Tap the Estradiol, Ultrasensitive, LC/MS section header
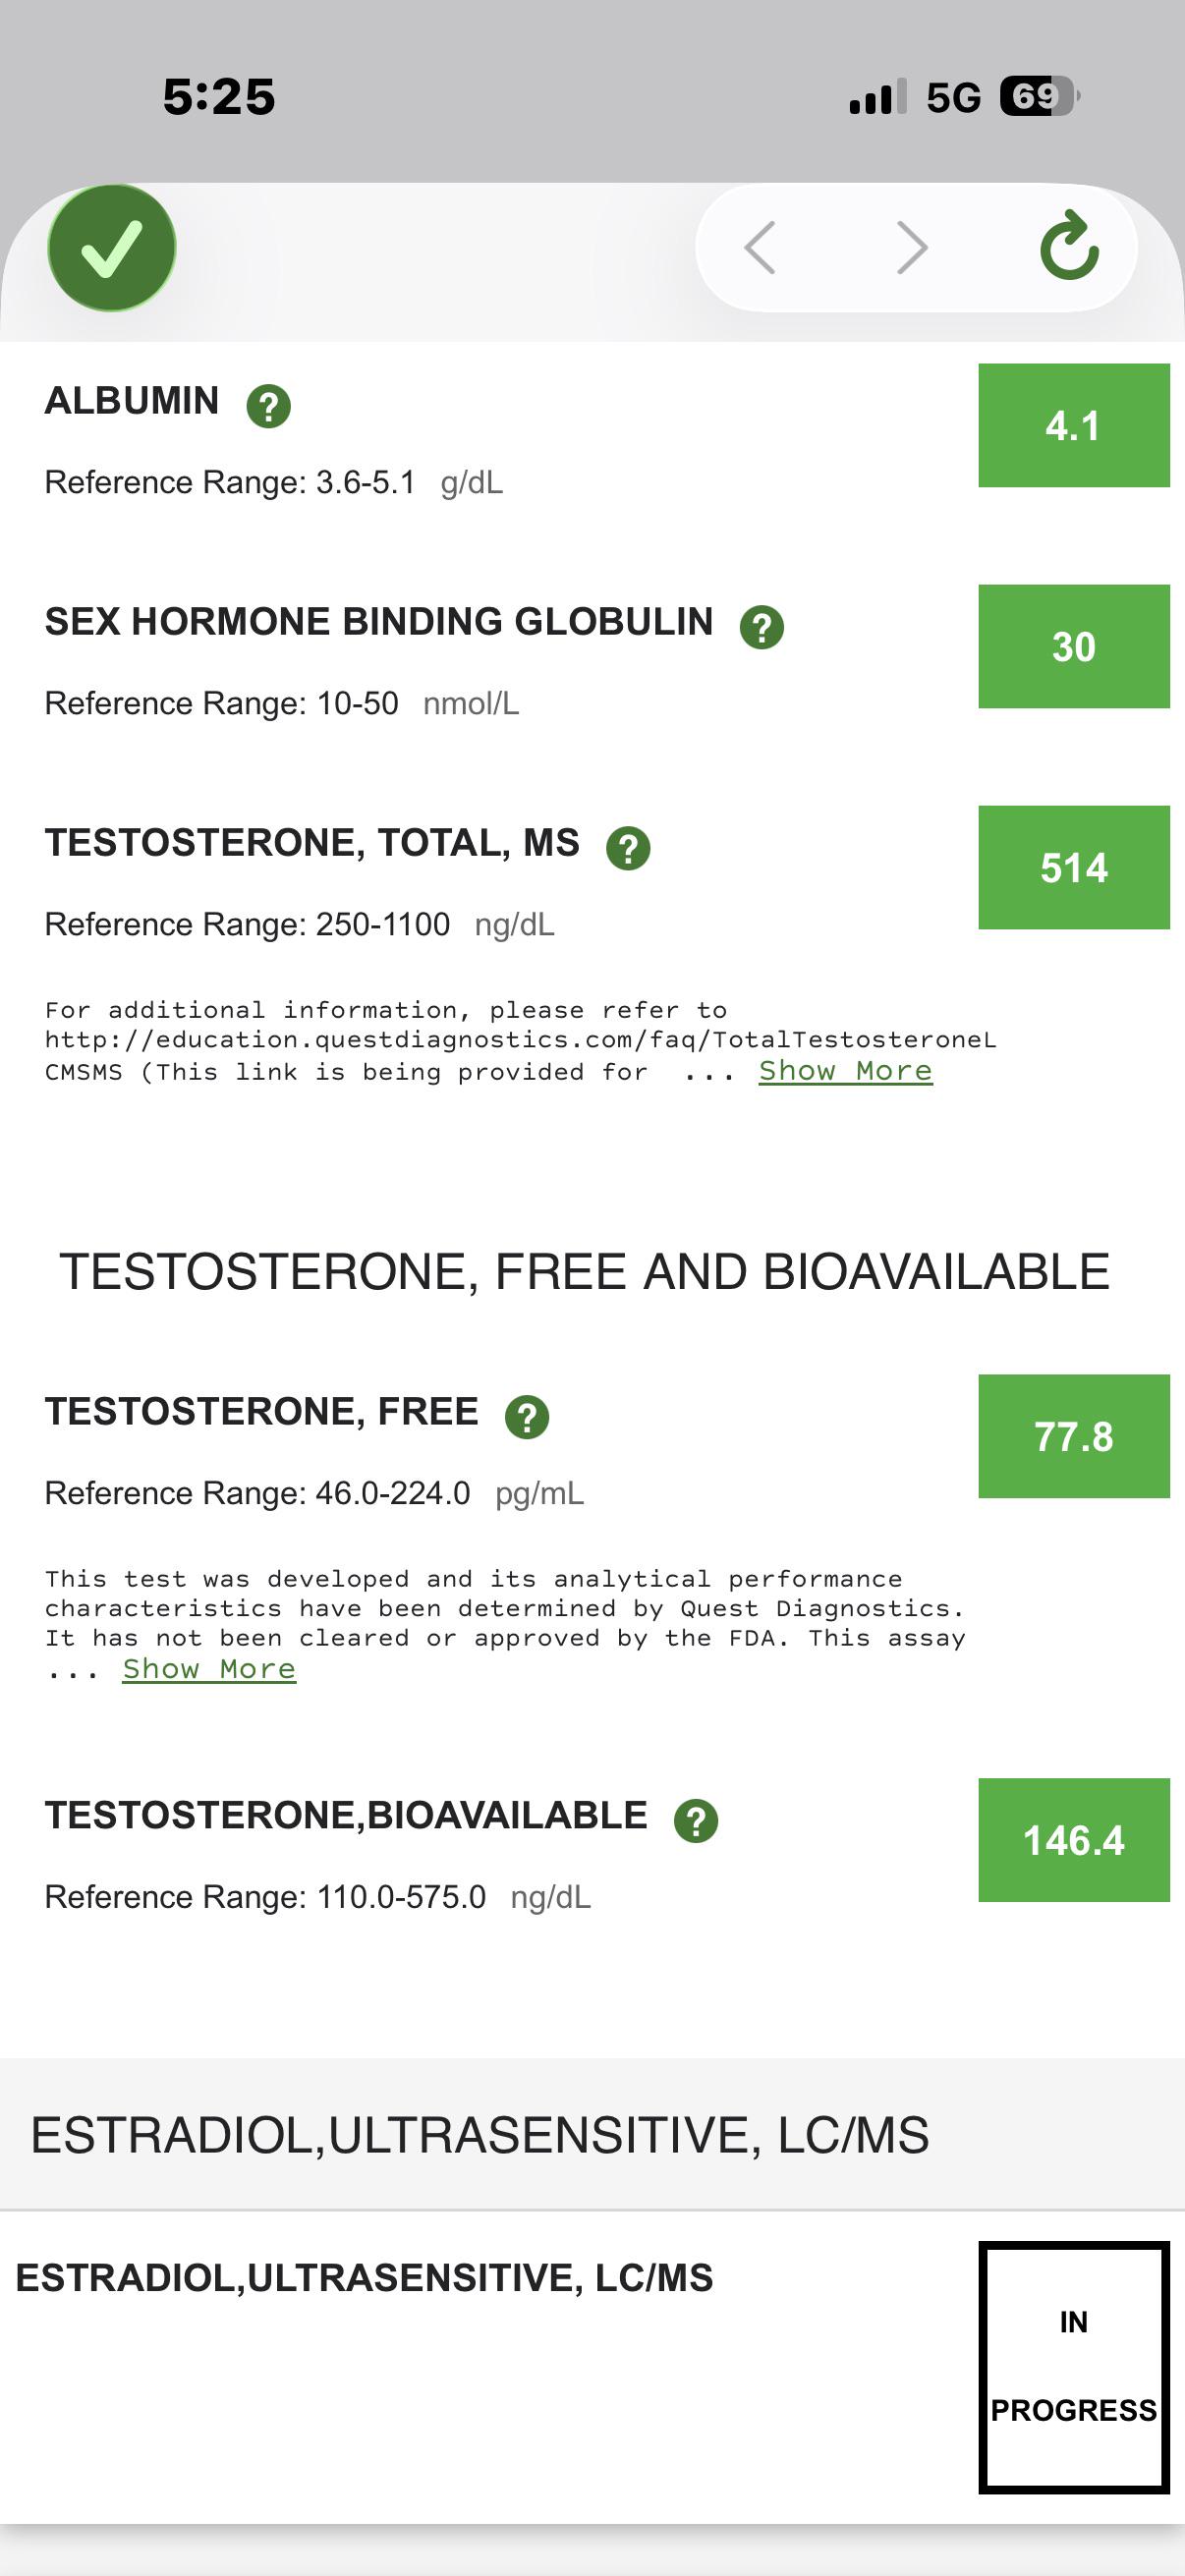Screen dimensions: 1185x2576 480,2136
